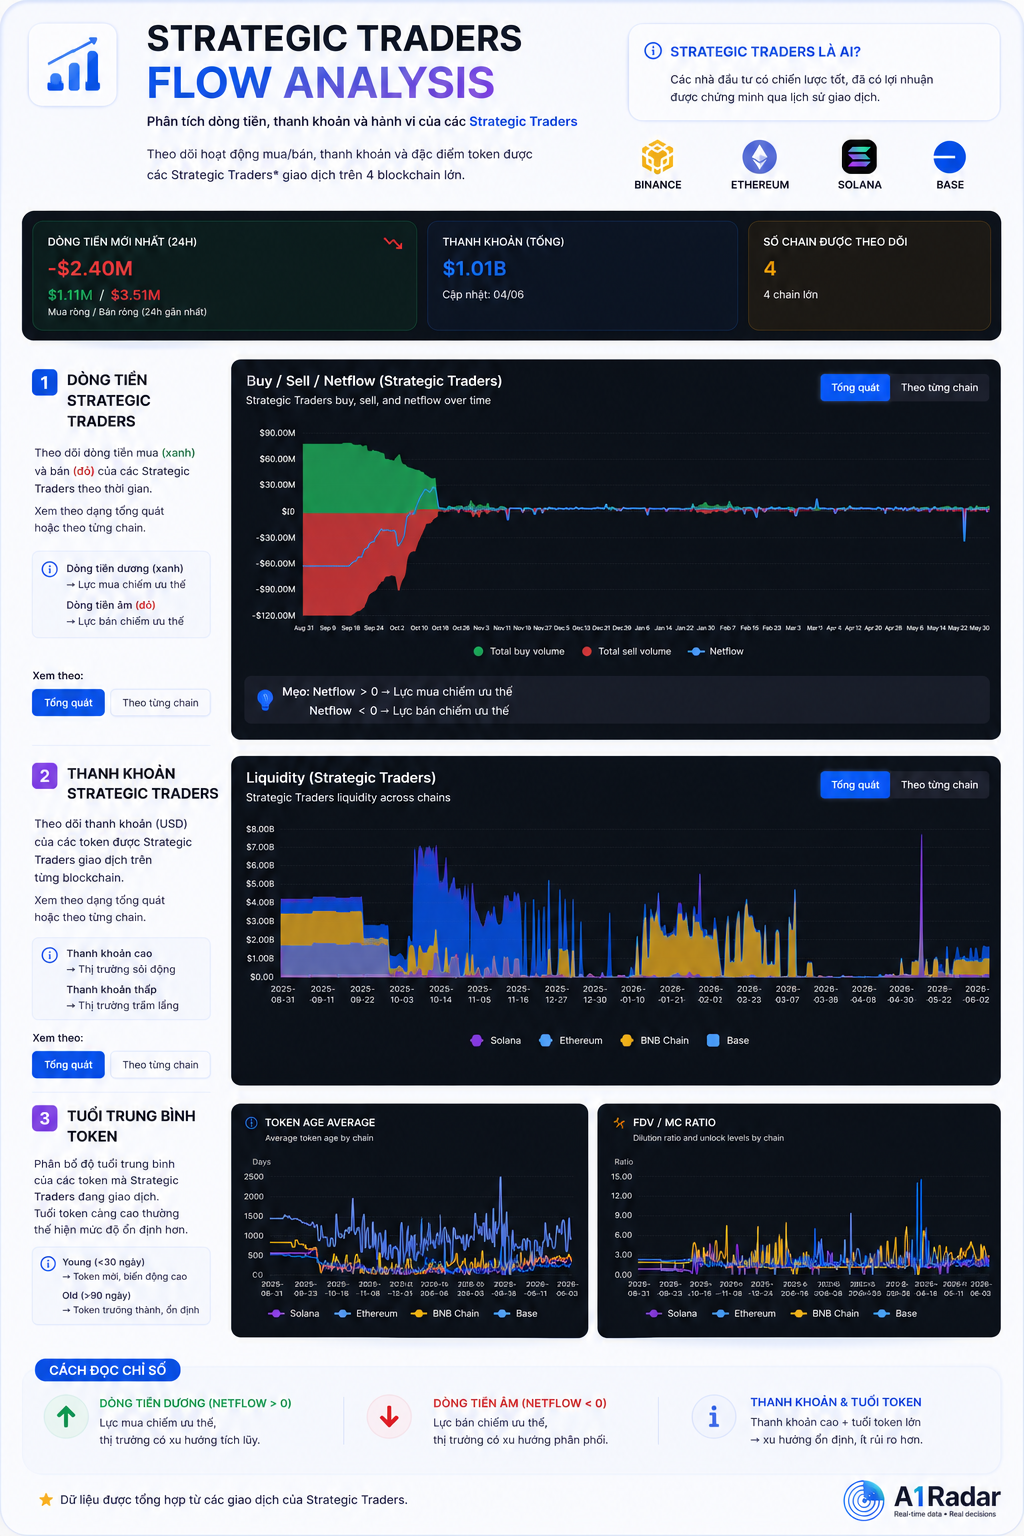This screenshot has width=1024, height=1536.
Task: Click section number 3 badge
Action: pos(44,1118)
